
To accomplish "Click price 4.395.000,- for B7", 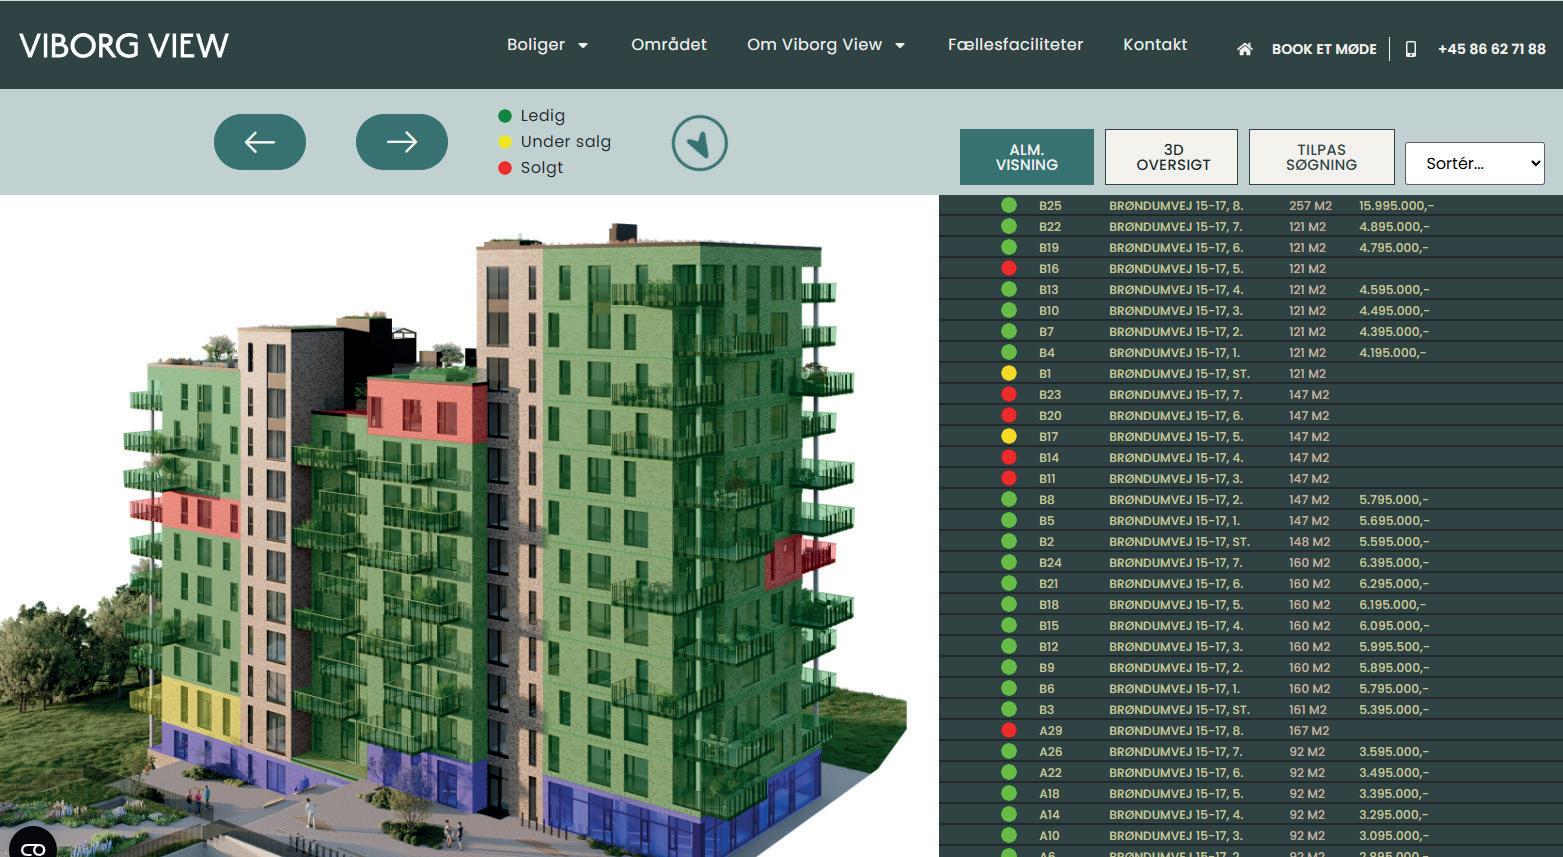I will (1394, 331).
